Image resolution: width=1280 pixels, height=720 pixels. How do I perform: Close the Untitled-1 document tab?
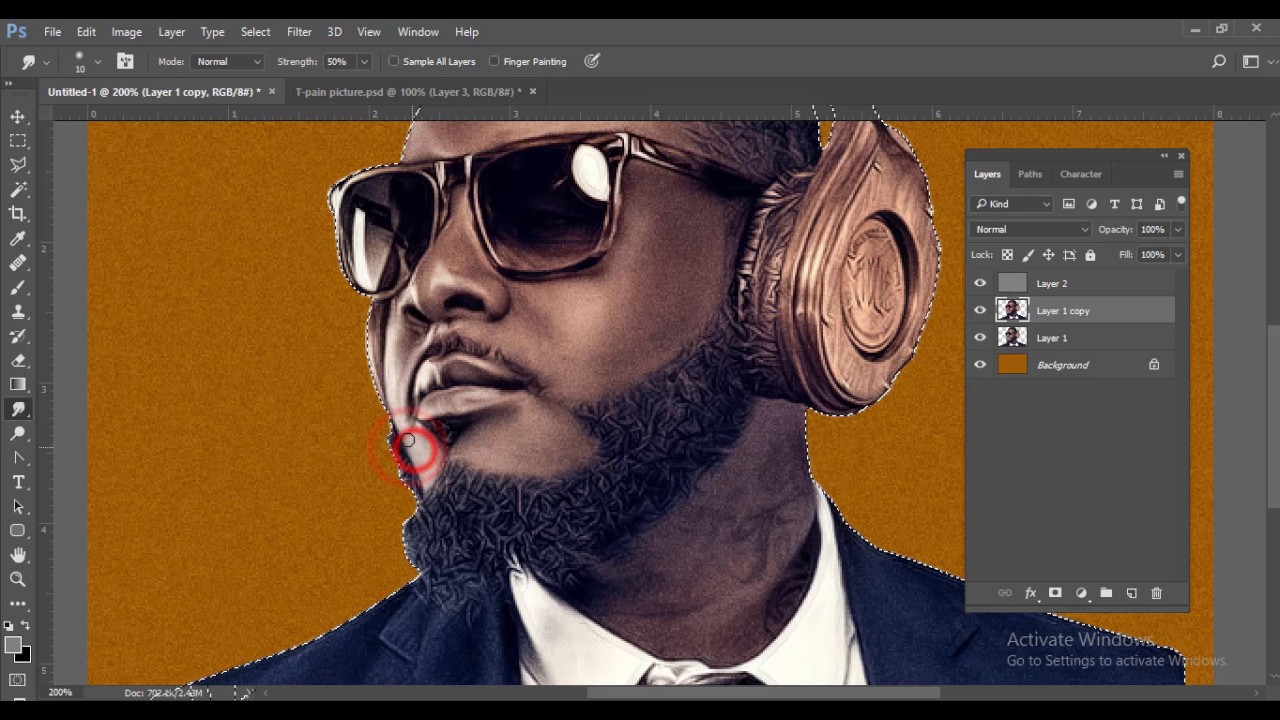[271, 92]
